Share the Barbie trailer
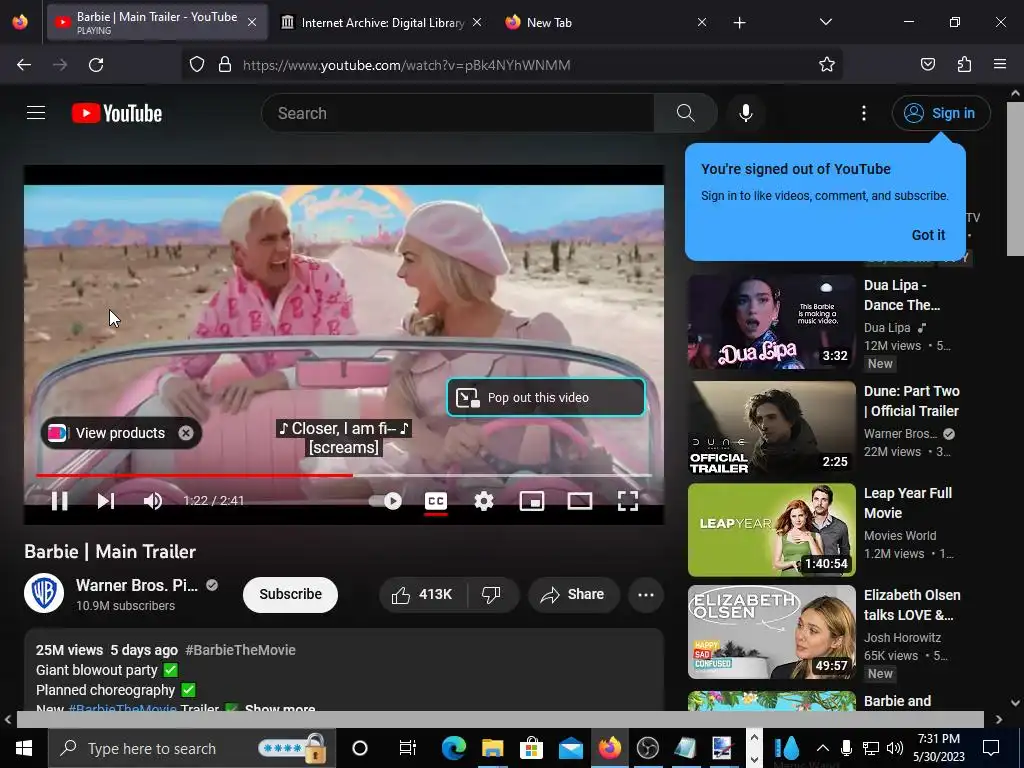The height and width of the screenshot is (768, 1024). tap(573, 594)
